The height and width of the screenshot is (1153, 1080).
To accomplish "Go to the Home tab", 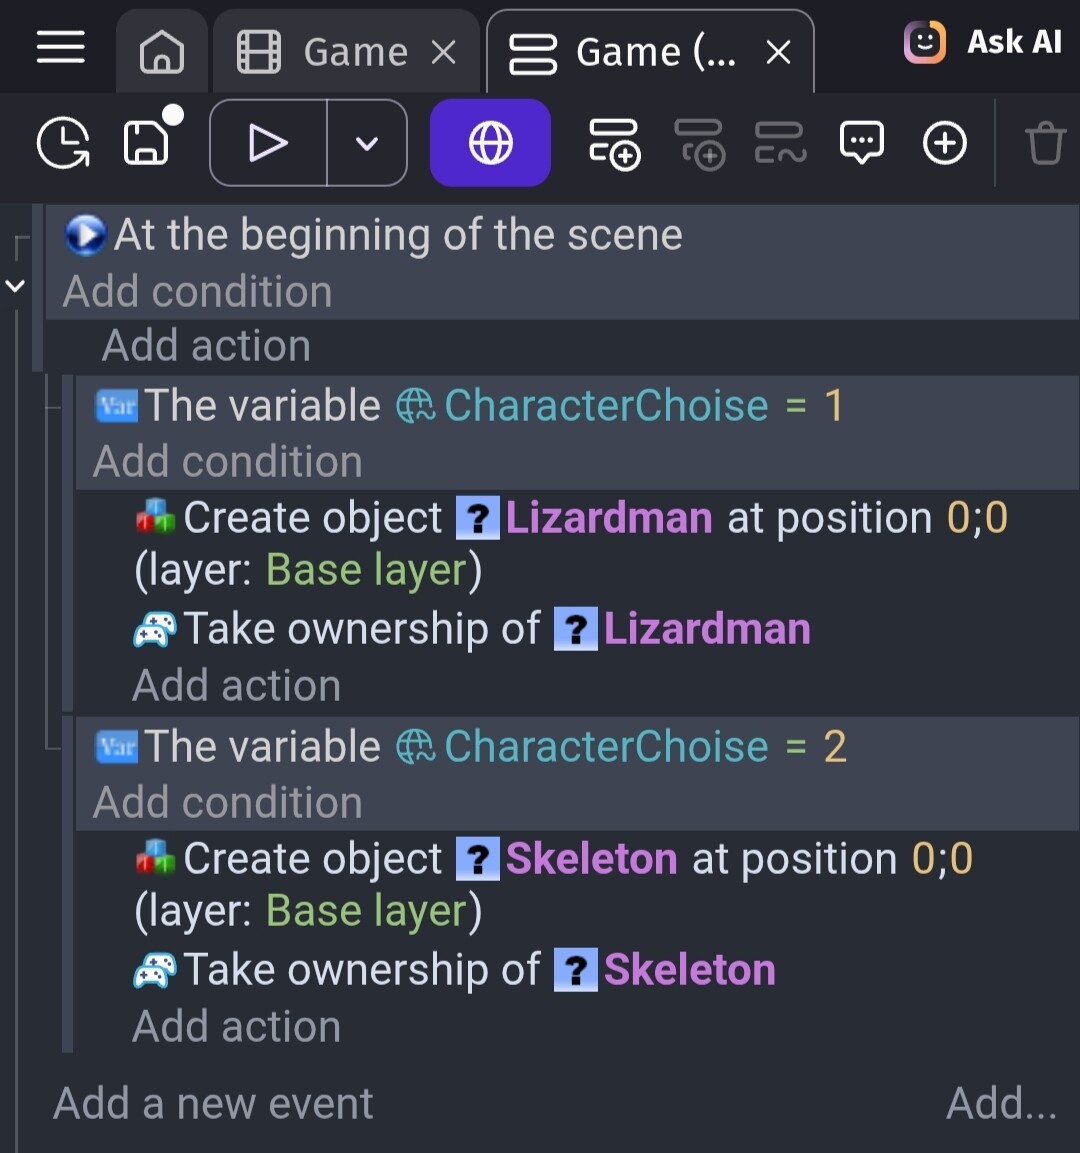I will point(161,51).
